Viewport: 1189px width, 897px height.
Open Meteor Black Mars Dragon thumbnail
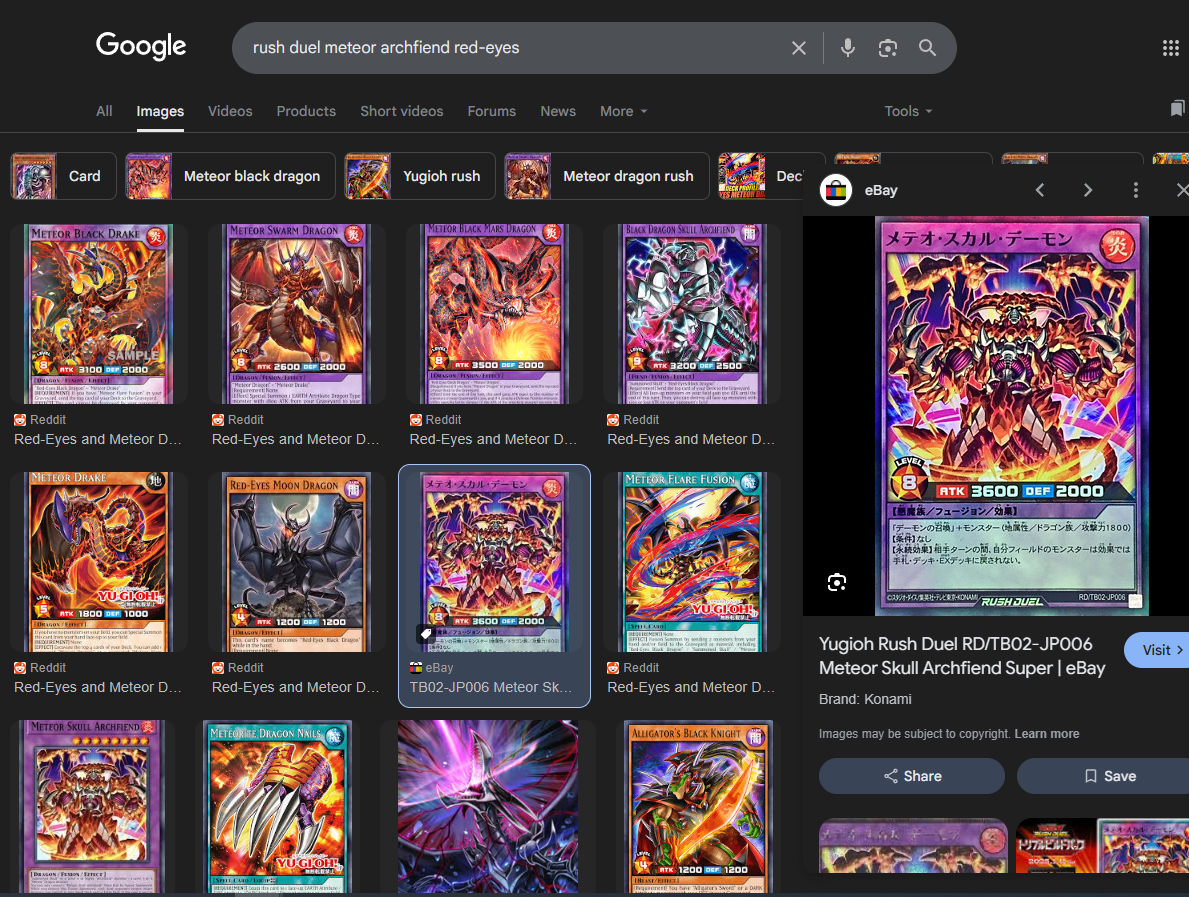(494, 314)
